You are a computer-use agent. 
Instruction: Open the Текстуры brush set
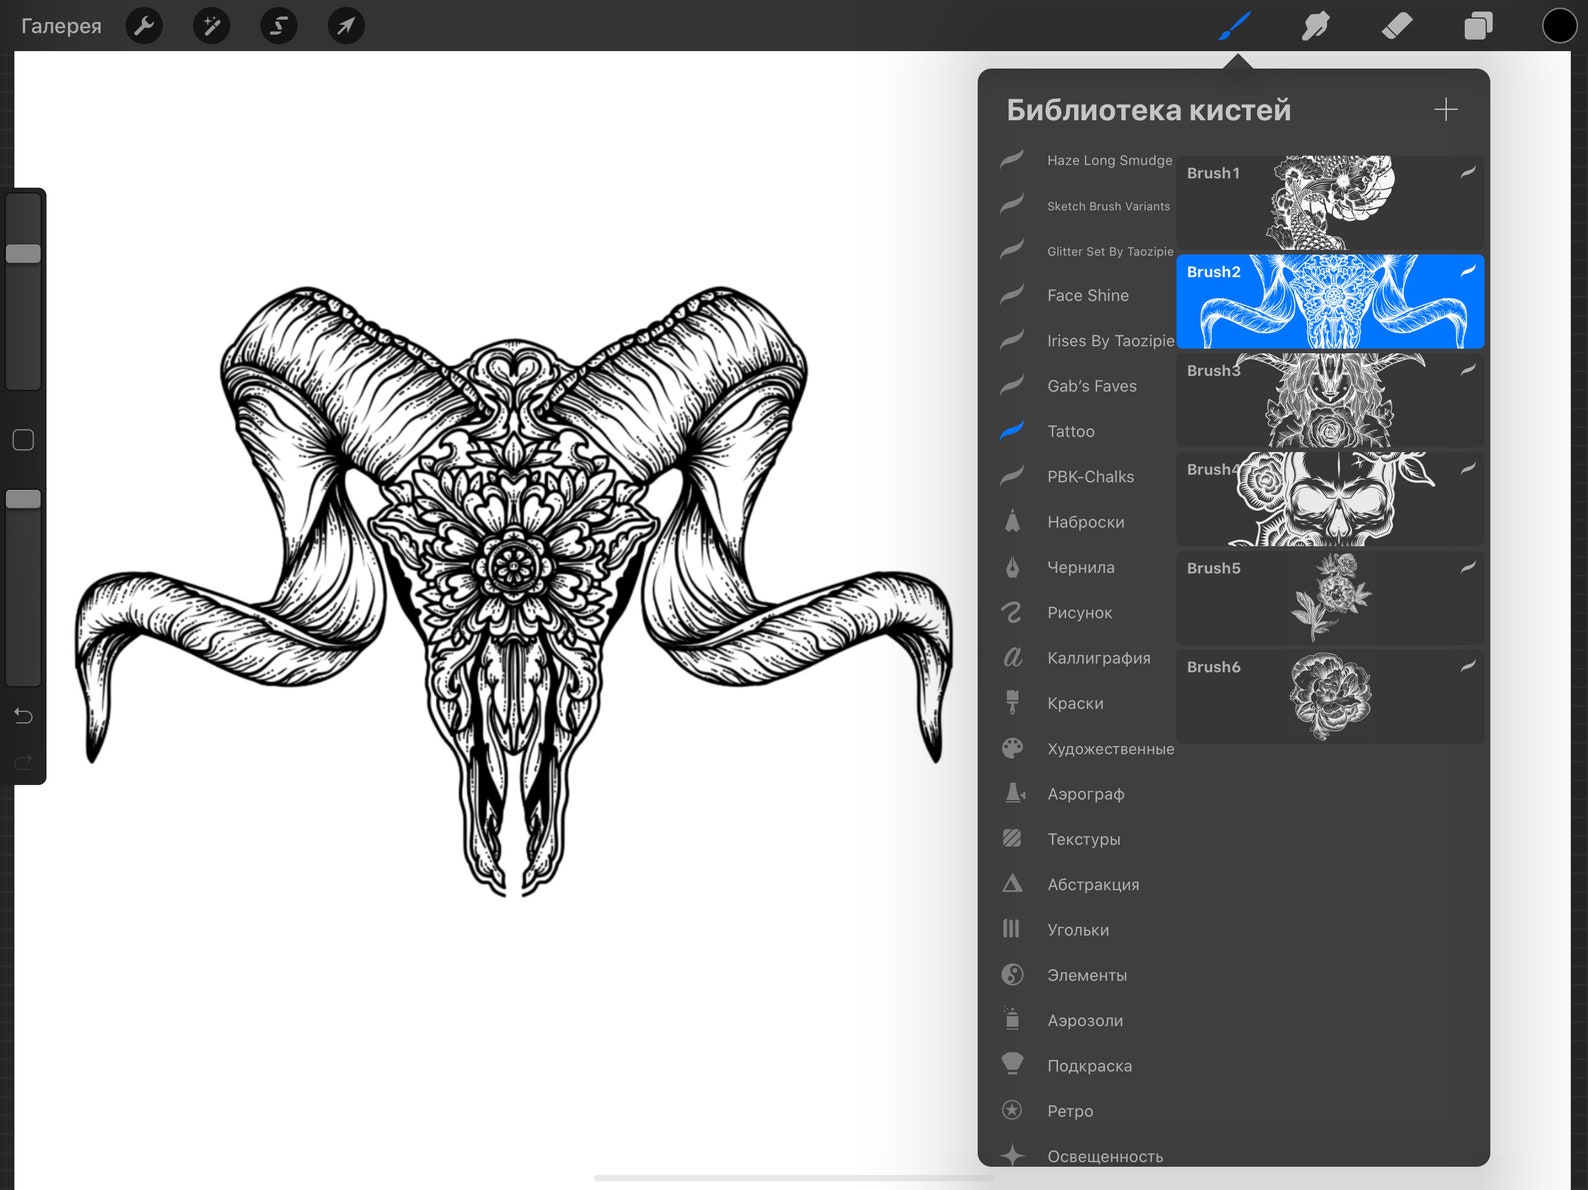(1086, 840)
